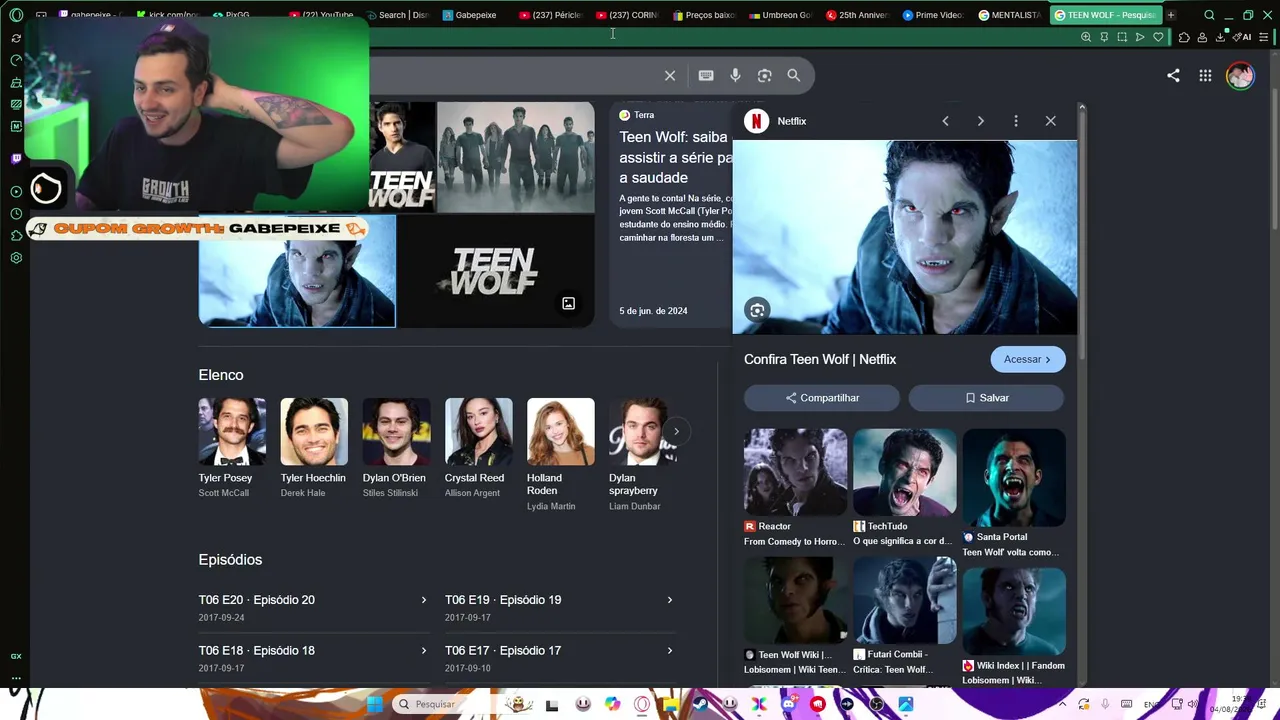Open the downloads icon in toolbar

click(x=1221, y=37)
